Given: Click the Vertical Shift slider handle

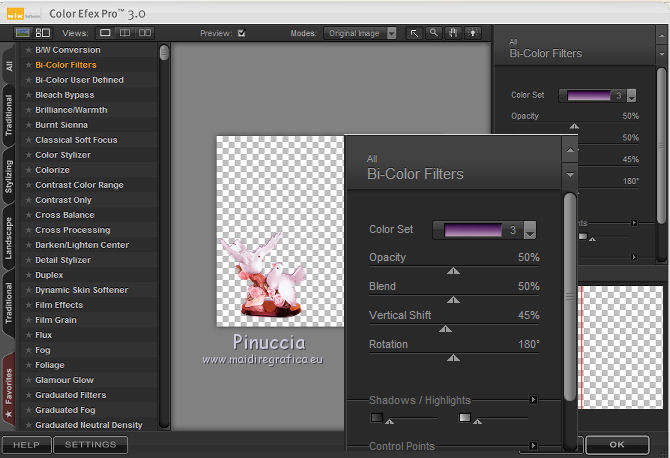Looking at the screenshot, I should coord(446,328).
